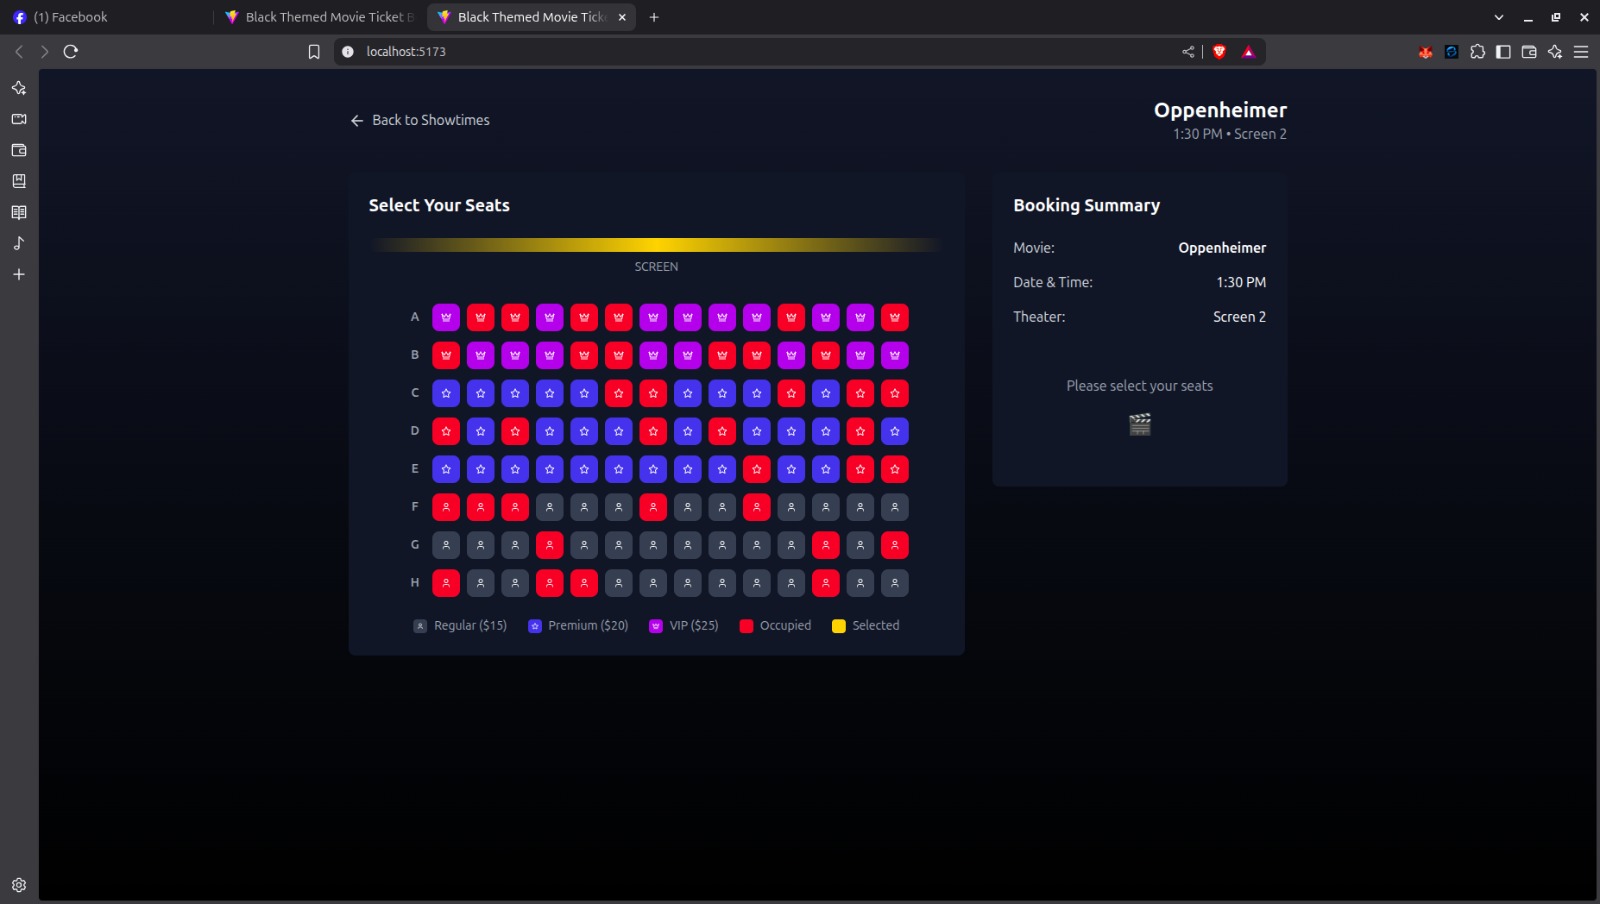The height and width of the screenshot is (904, 1600).
Task: Open the wallet icon in left sidebar
Action: coord(19,150)
